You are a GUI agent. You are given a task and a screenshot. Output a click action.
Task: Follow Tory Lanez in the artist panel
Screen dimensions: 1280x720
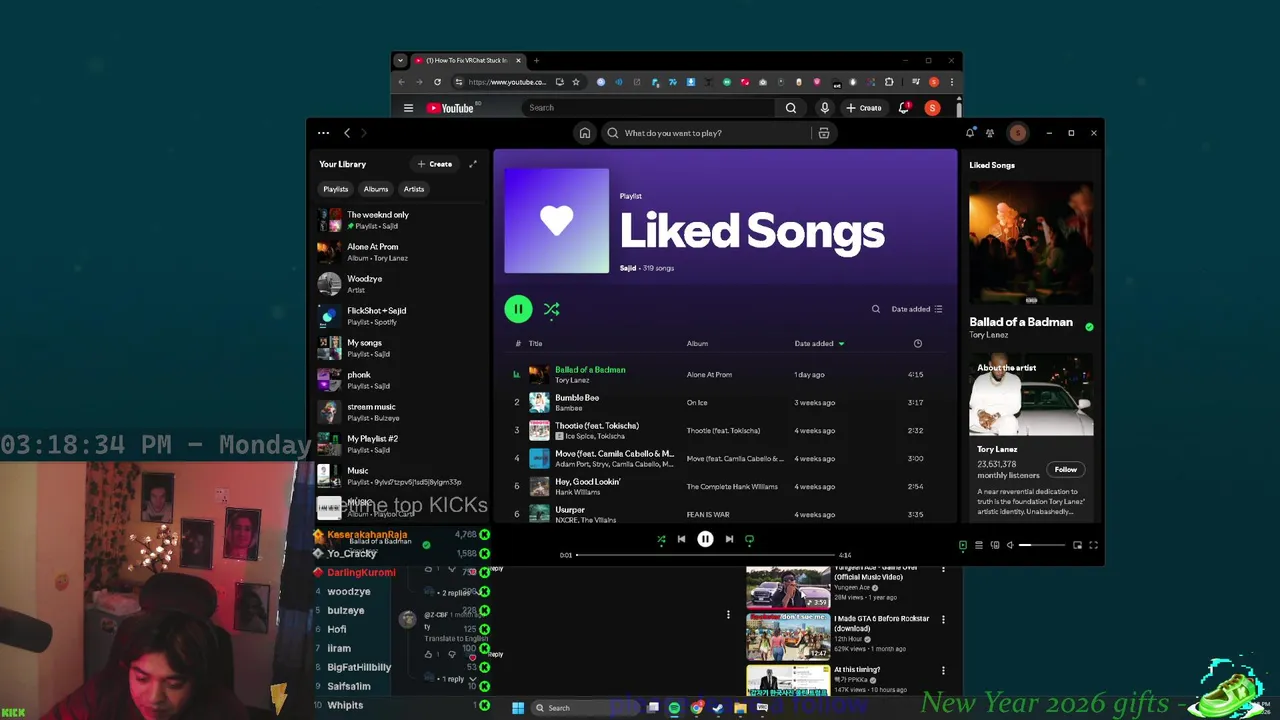coord(1066,469)
